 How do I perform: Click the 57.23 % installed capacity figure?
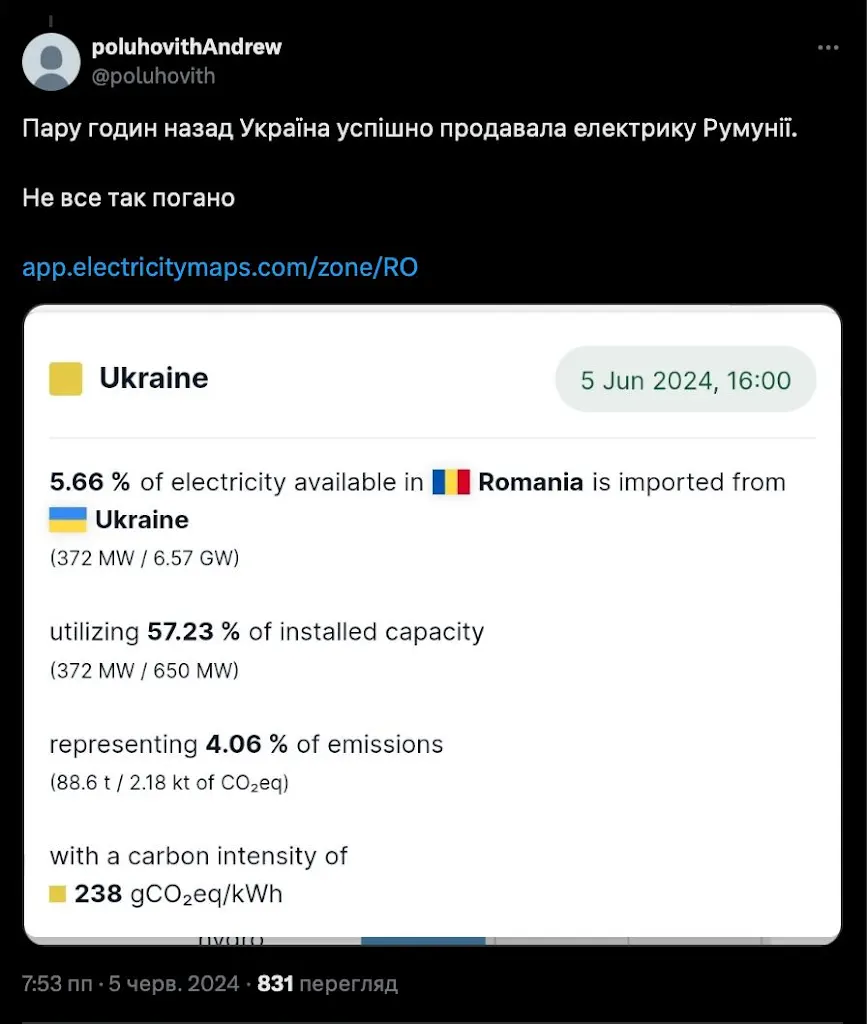[193, 632]
